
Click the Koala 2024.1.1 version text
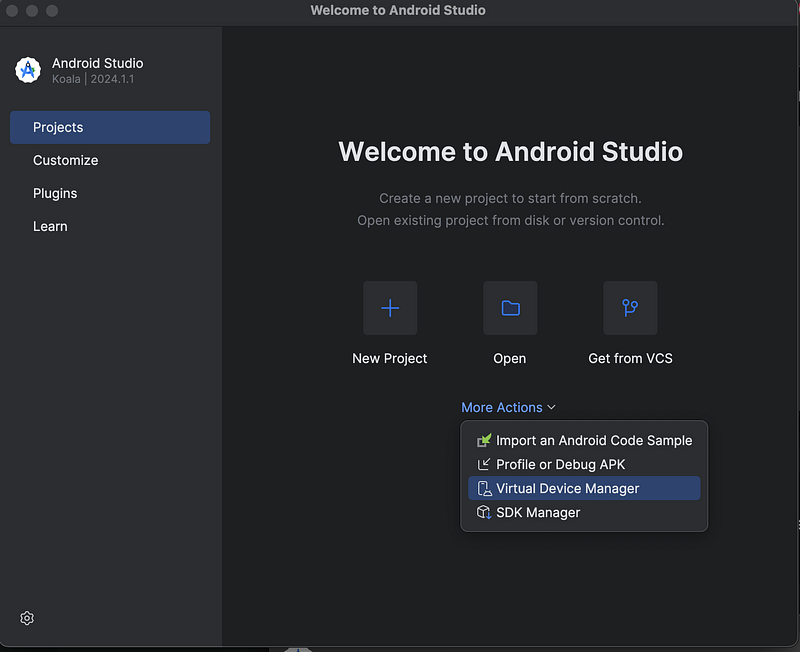pyautogui.click(x=93, y=79)
